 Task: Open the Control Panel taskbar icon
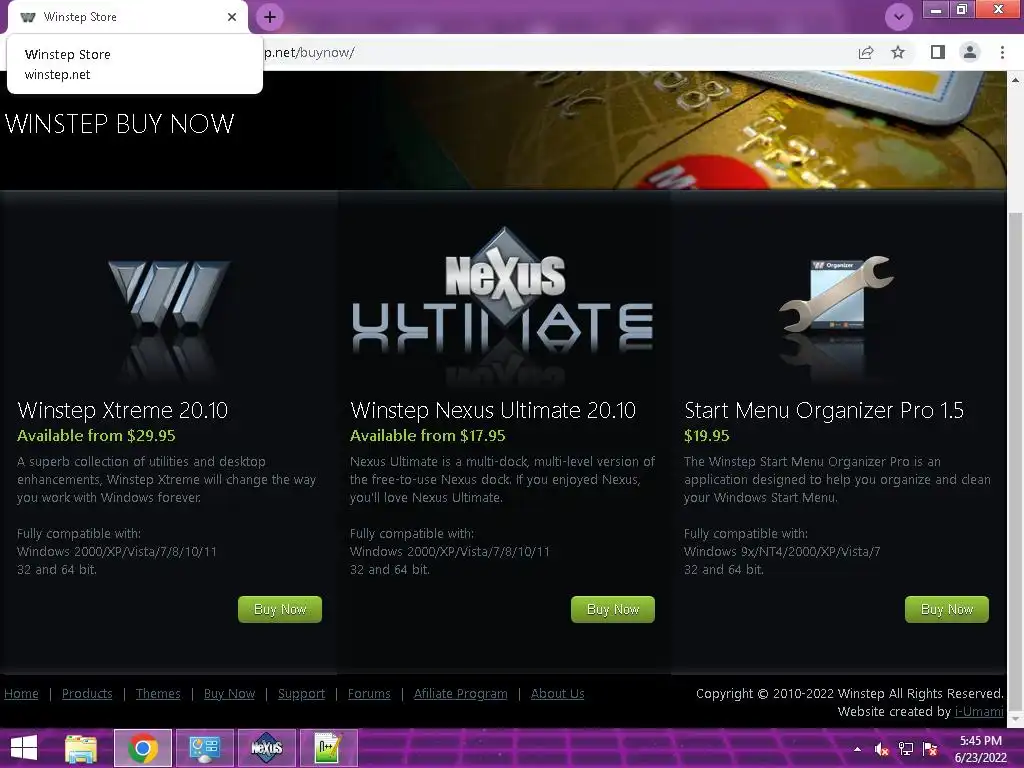(204, 748)
